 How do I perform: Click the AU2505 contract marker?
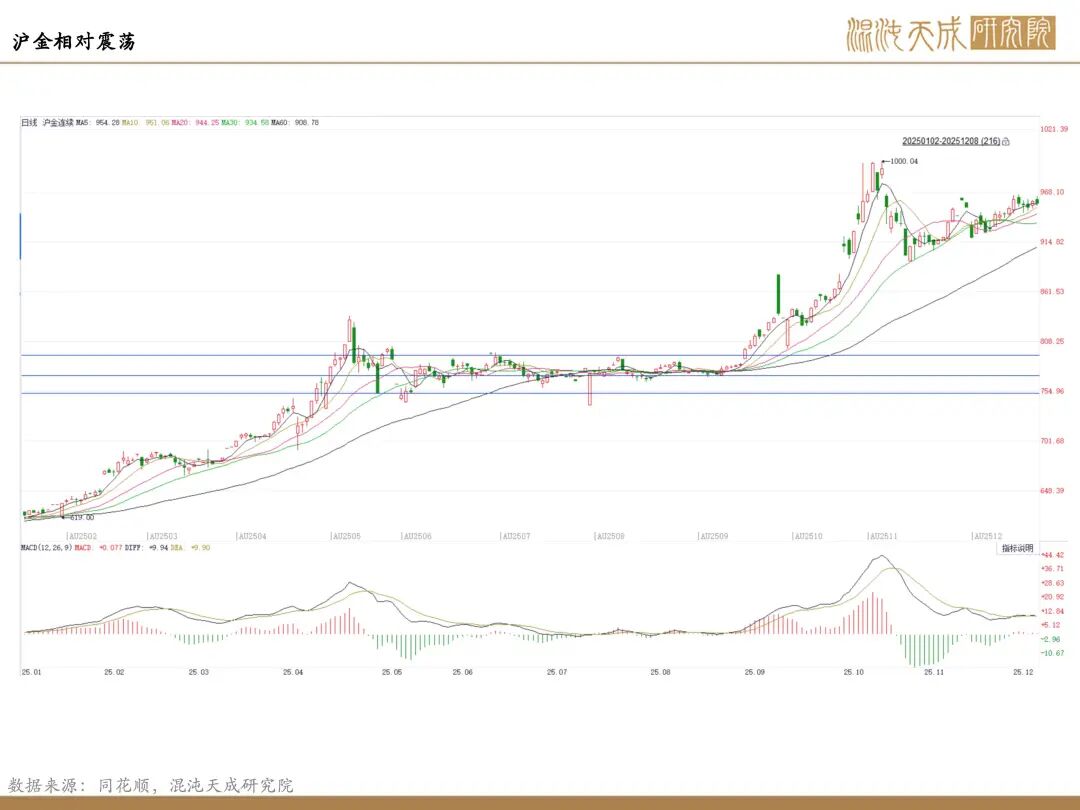pos(346,536)
